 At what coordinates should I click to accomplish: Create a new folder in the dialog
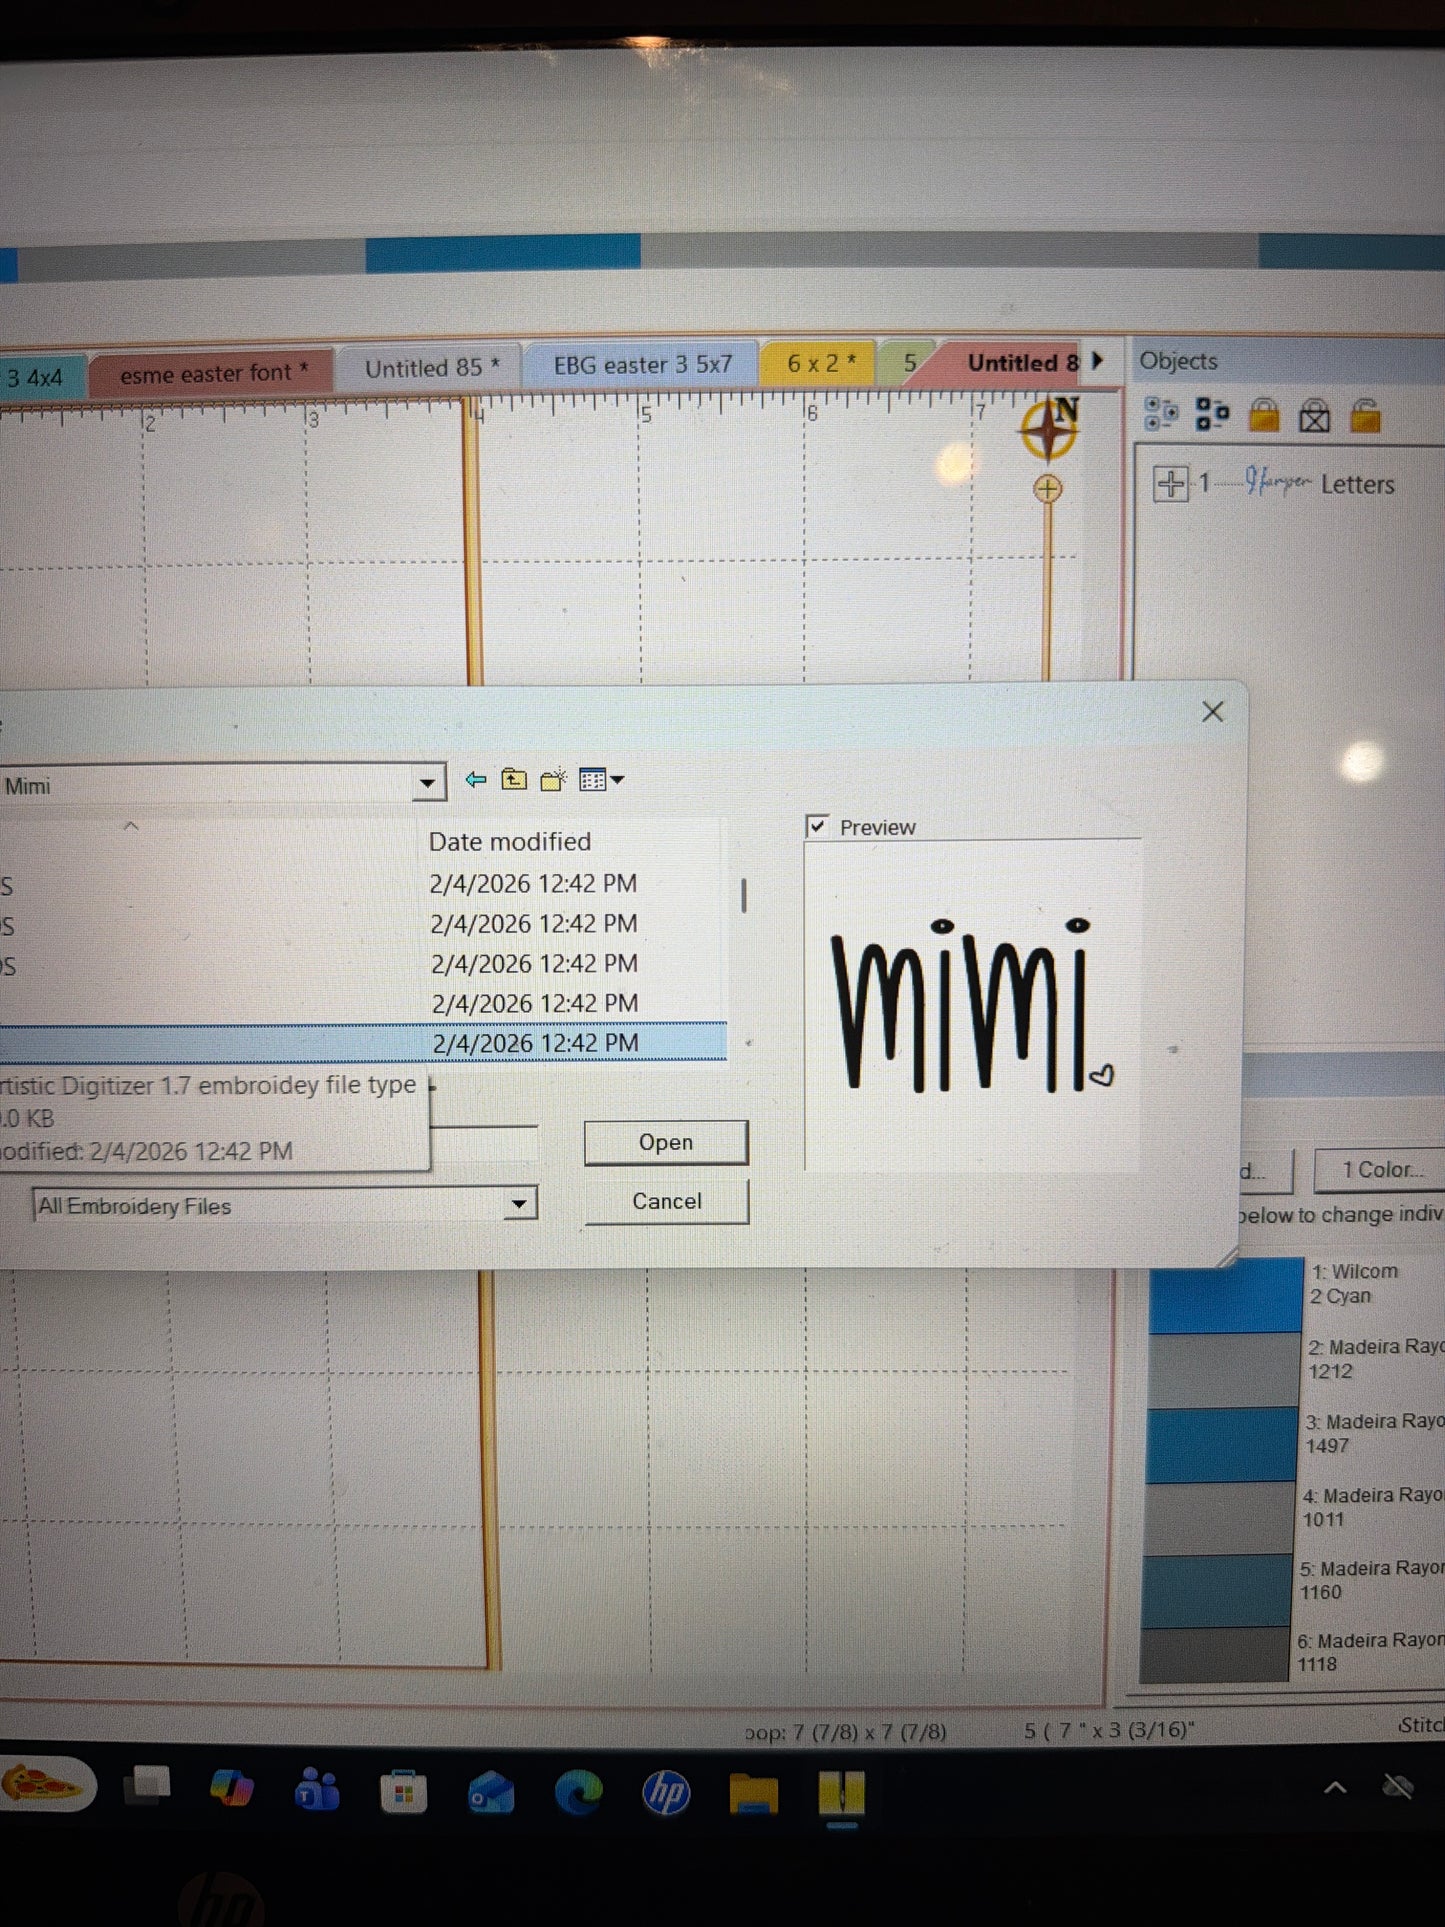(x=553, y=780)
